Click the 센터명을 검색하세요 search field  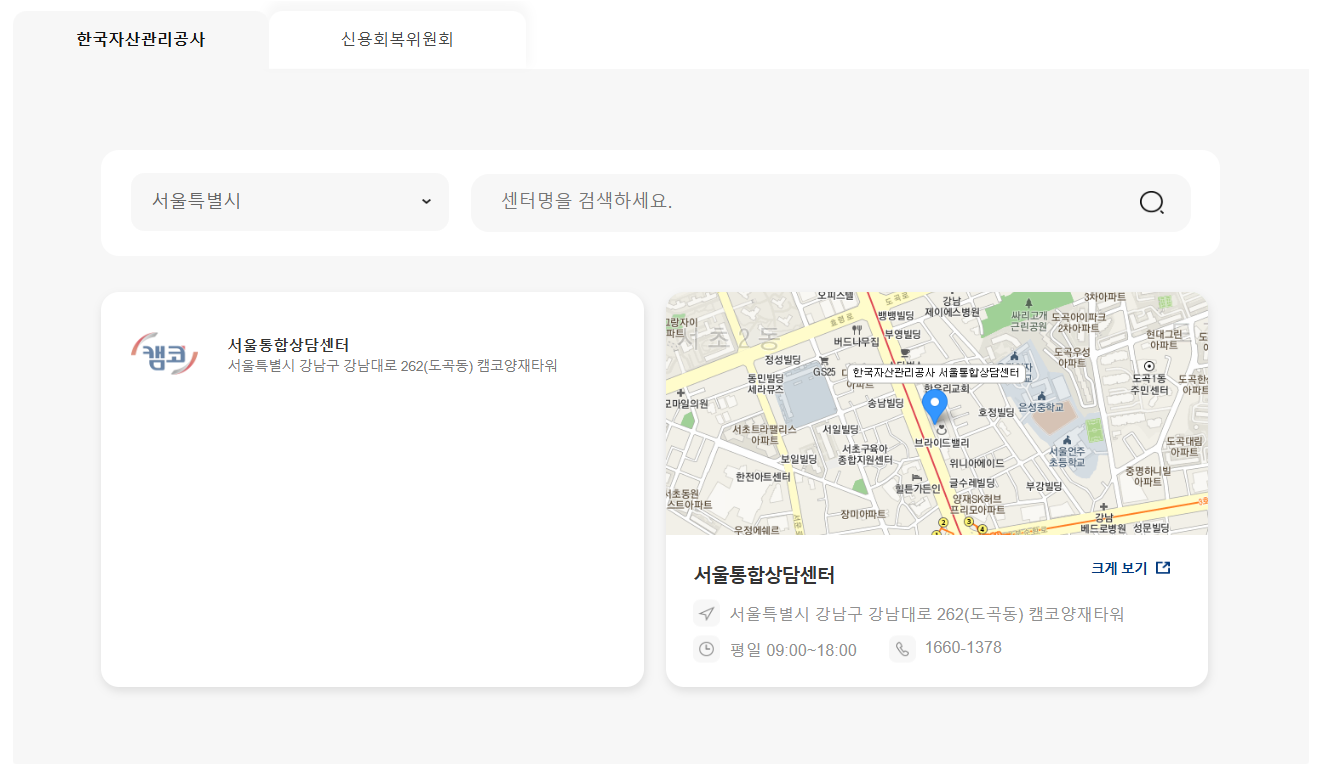coord(831,202)
